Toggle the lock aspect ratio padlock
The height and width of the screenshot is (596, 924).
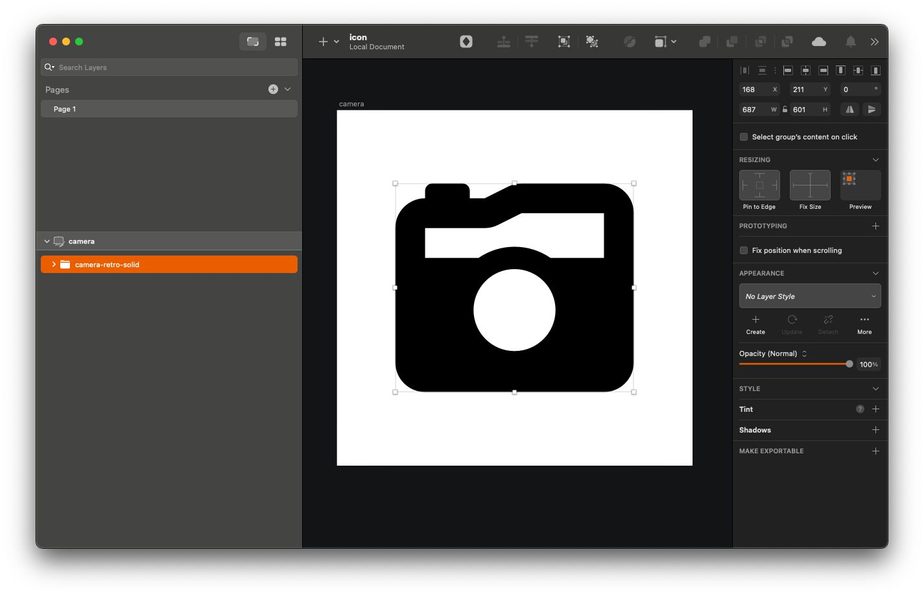(x=785, y=109)
